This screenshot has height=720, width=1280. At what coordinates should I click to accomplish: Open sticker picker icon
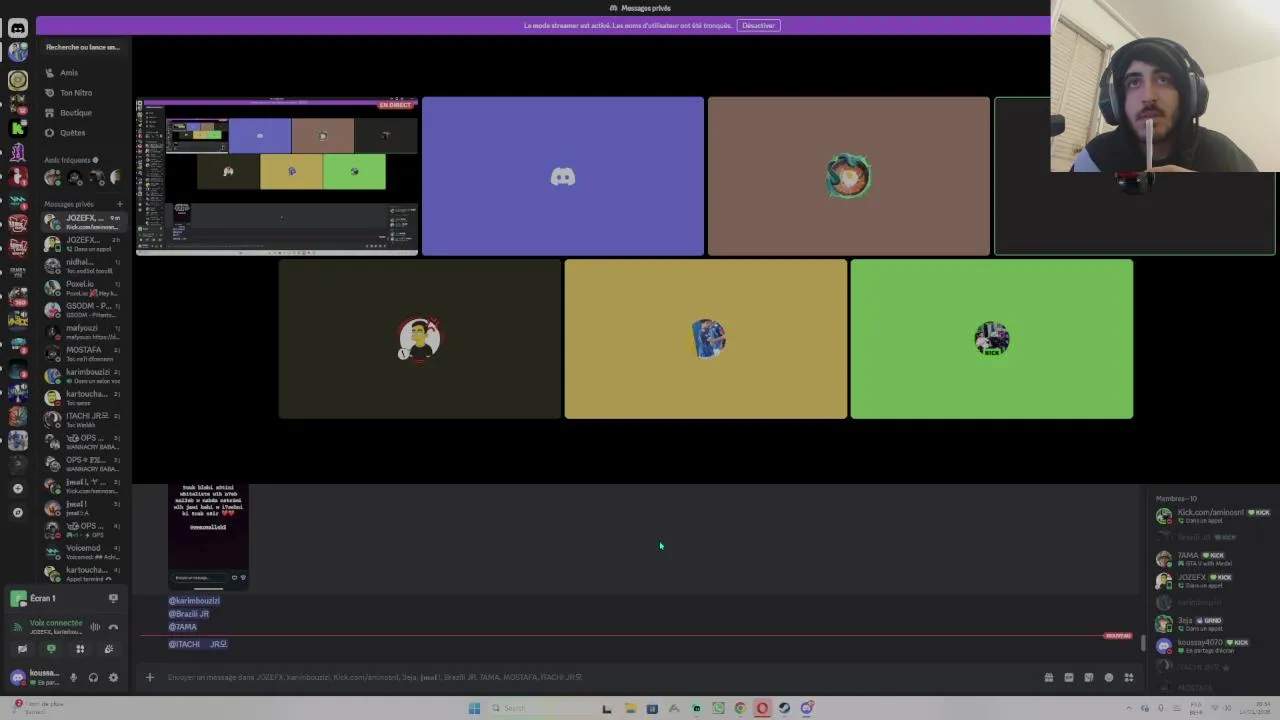1088,677
